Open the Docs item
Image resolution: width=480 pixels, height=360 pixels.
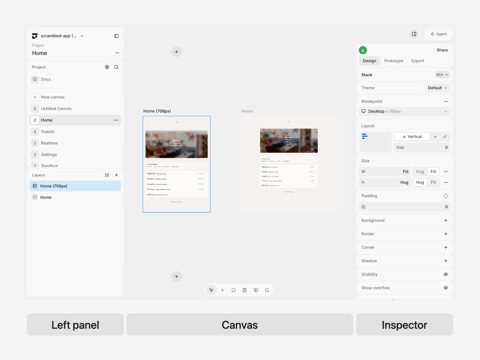(x=75, y=79)
